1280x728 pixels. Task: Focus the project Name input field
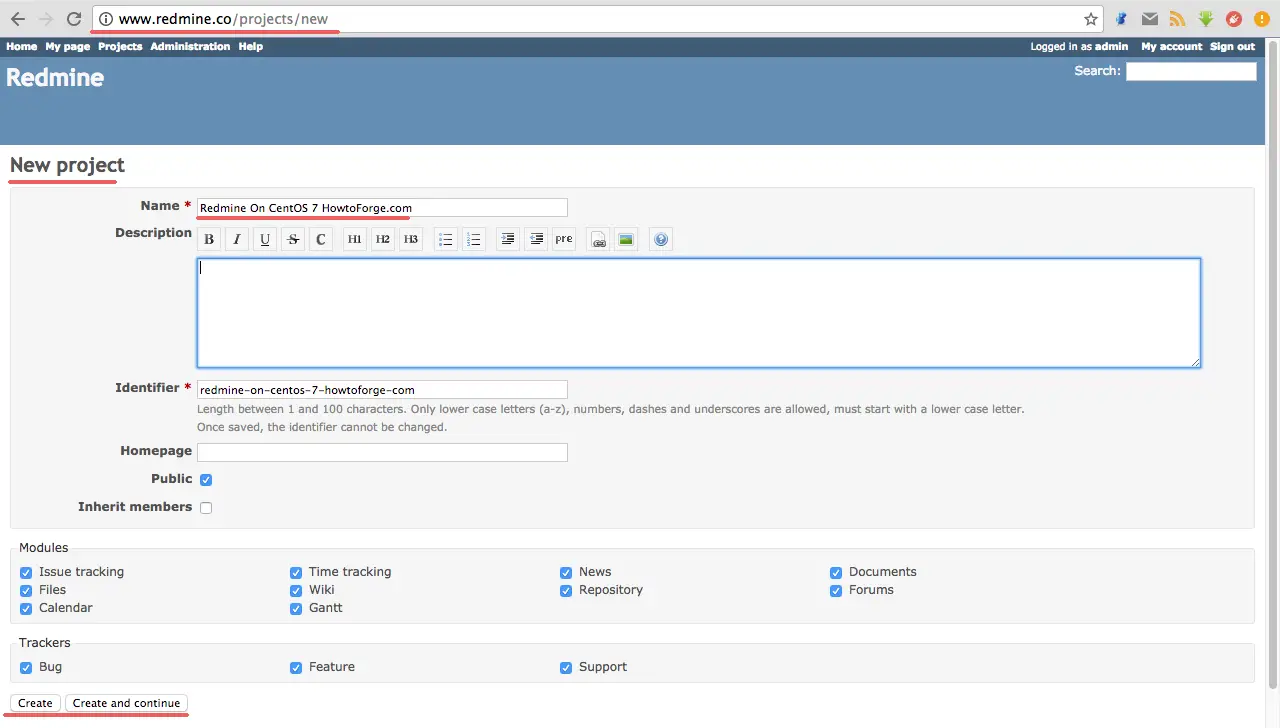click(x=382, y=207)
